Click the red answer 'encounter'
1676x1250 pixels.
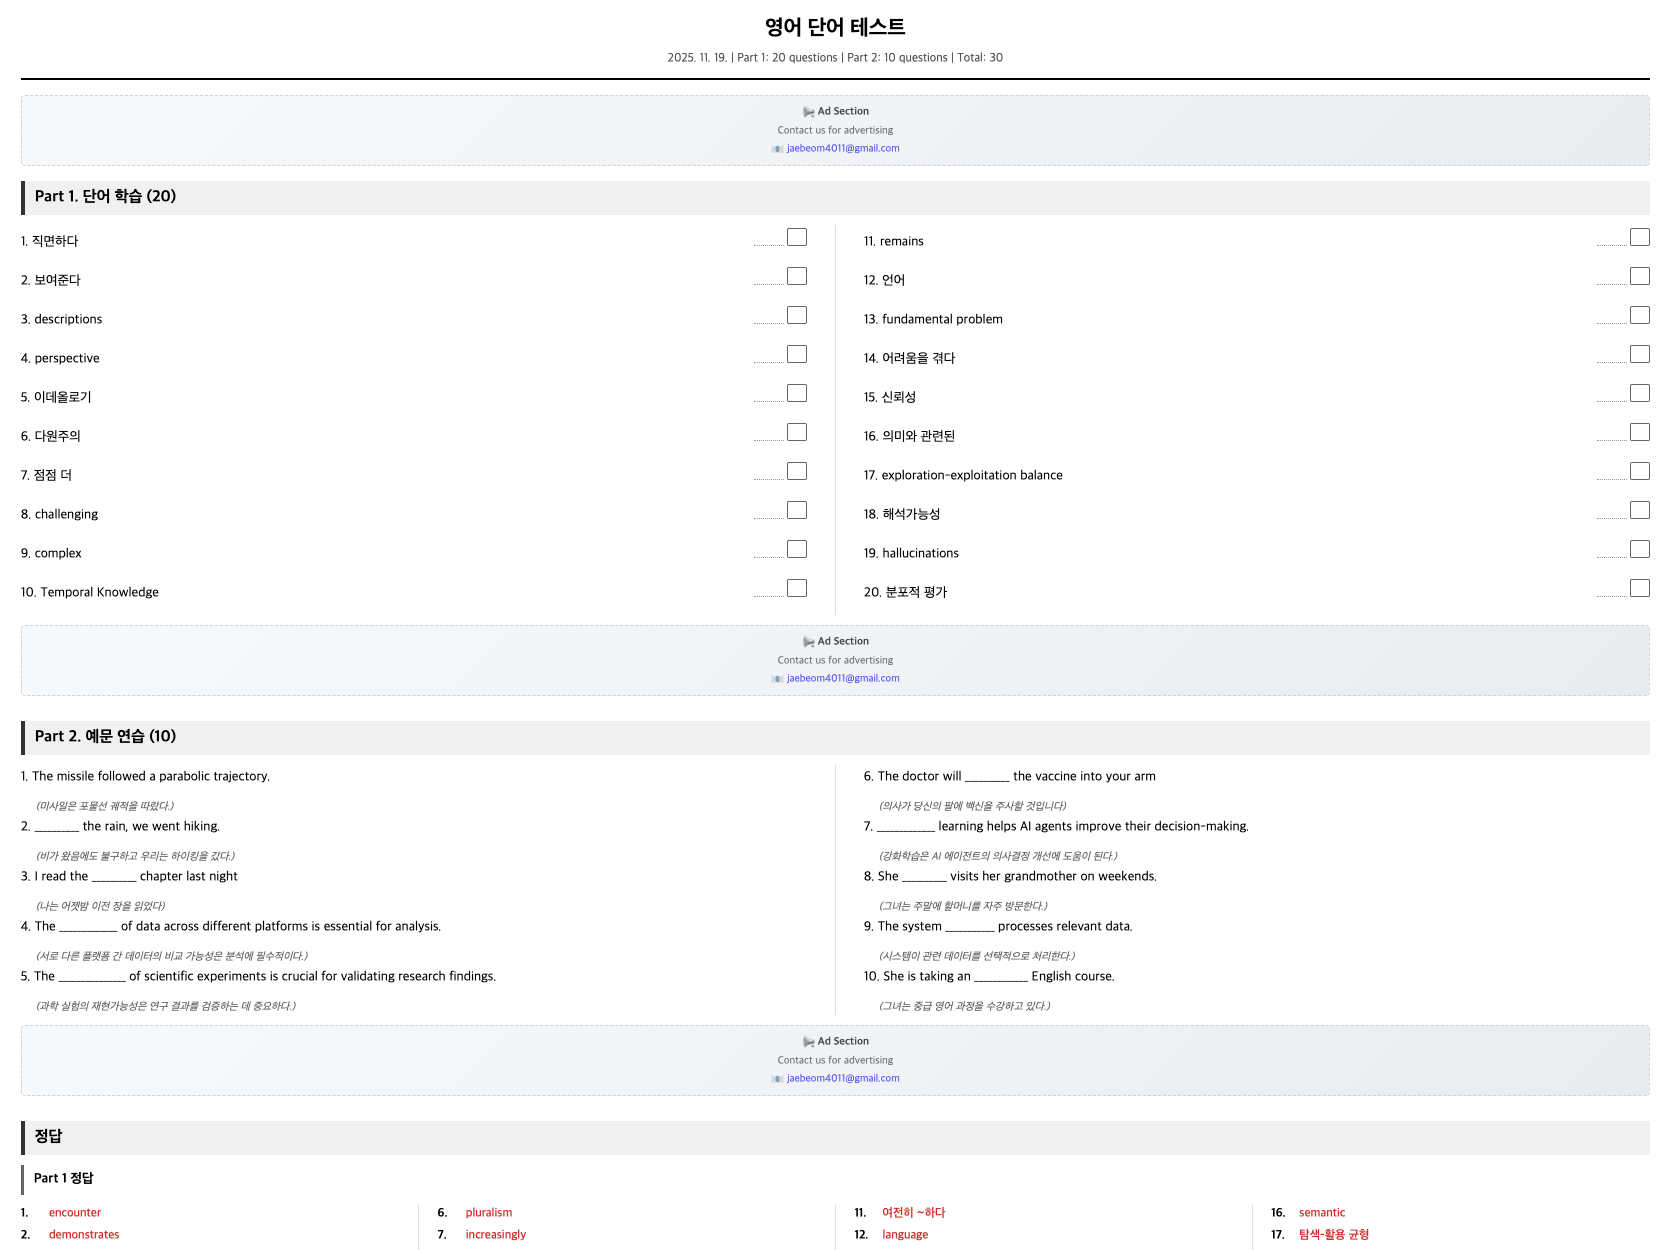(x=75, y=1213)
